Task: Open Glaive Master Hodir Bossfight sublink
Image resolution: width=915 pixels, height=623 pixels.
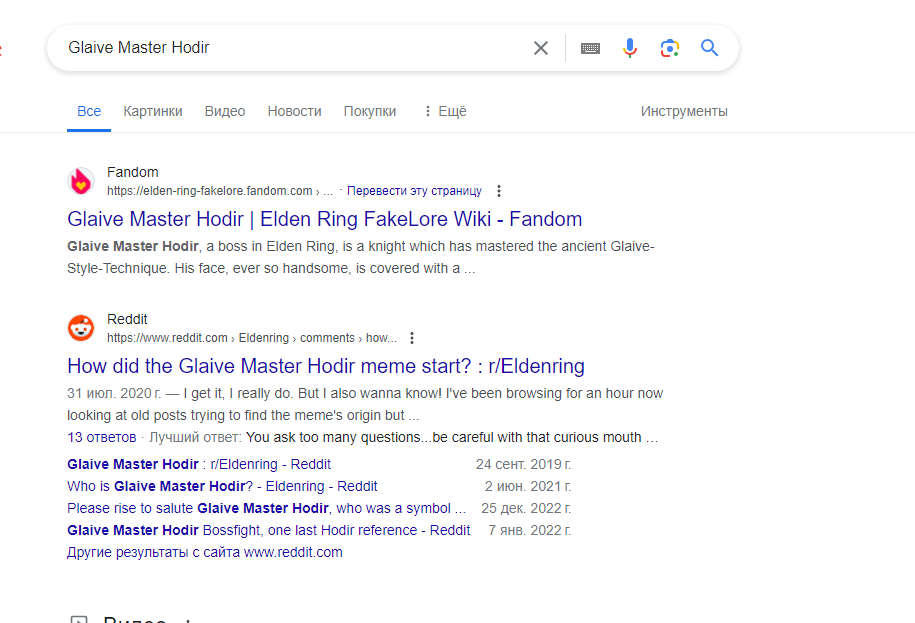Action: click(268, 530)
